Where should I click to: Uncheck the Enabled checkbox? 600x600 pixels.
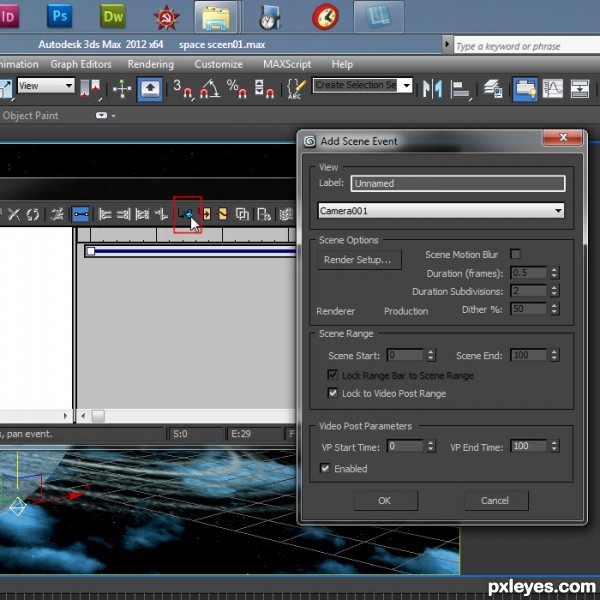point(325,468)
